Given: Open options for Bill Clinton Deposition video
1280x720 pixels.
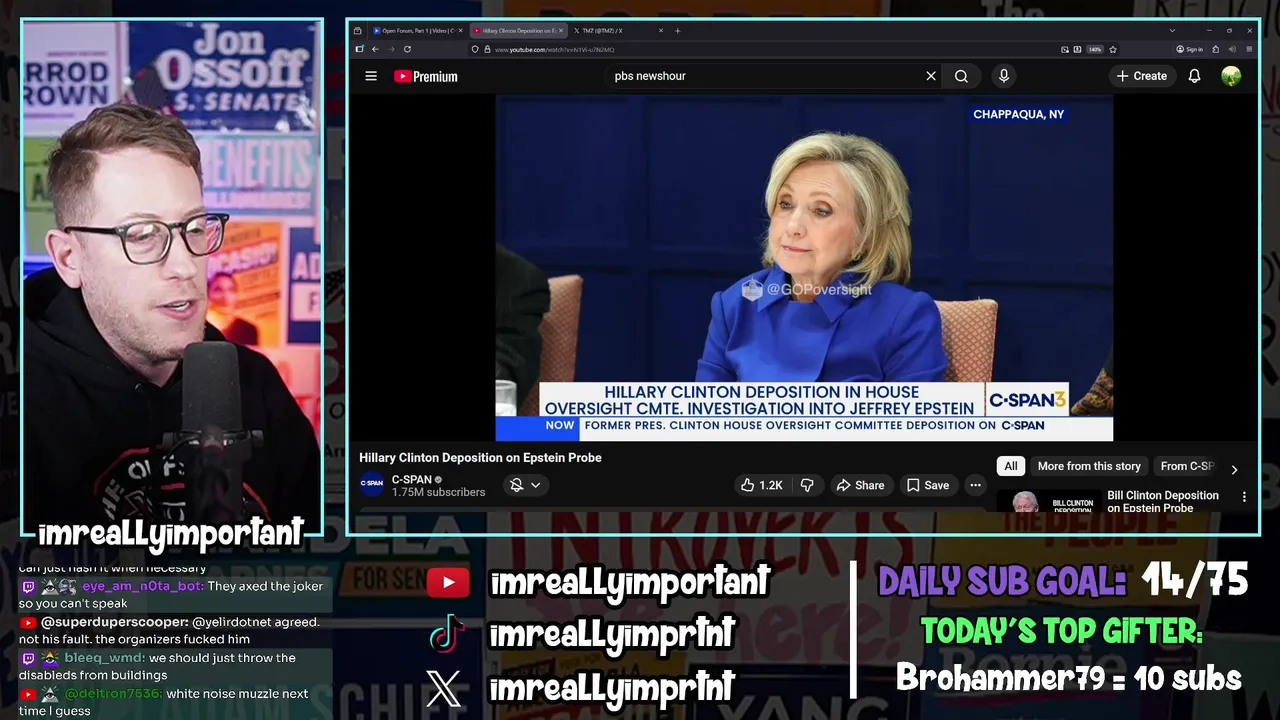Looking at the screenshot, I should (1244, 497).
